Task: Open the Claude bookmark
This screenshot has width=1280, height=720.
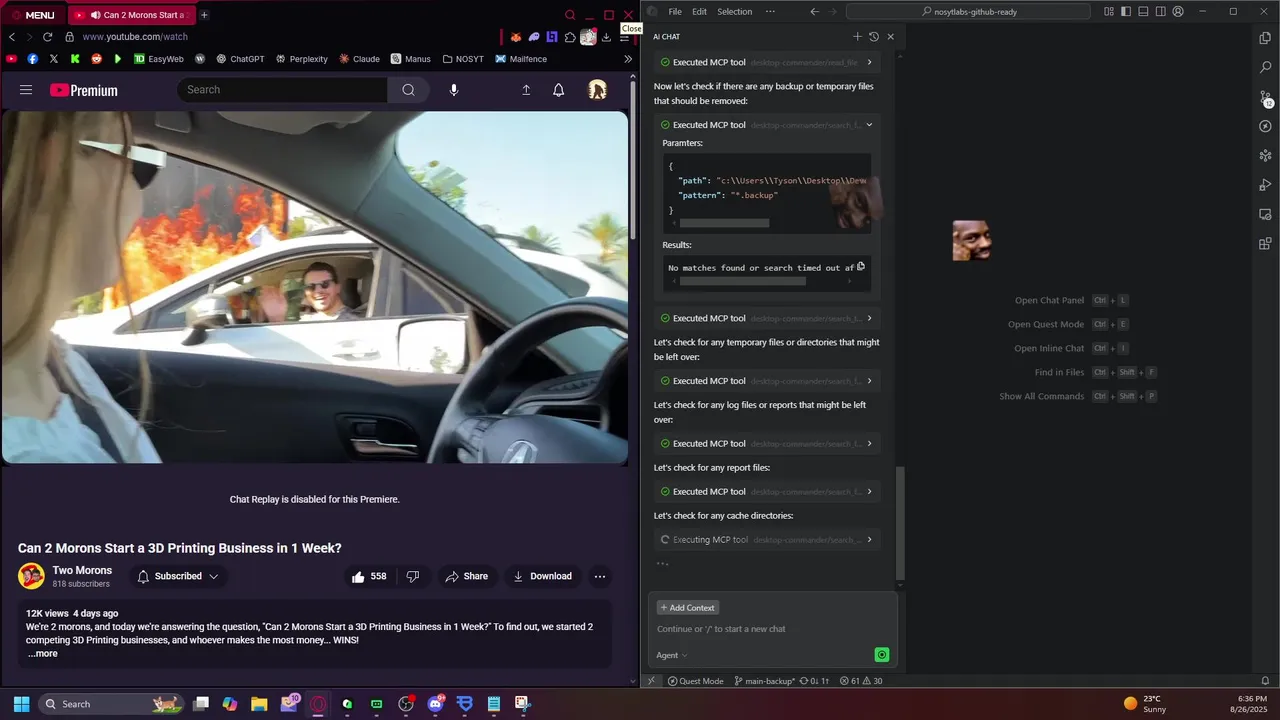Action: 359,59
